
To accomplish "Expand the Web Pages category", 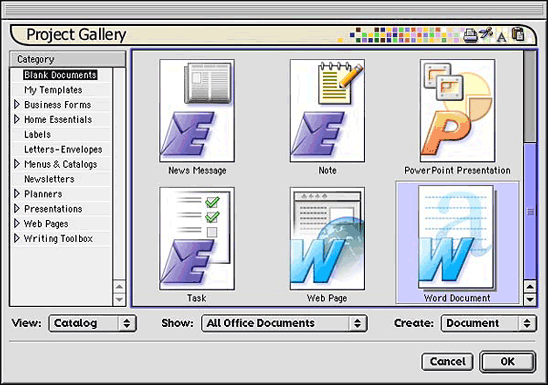I will point(16,223).
